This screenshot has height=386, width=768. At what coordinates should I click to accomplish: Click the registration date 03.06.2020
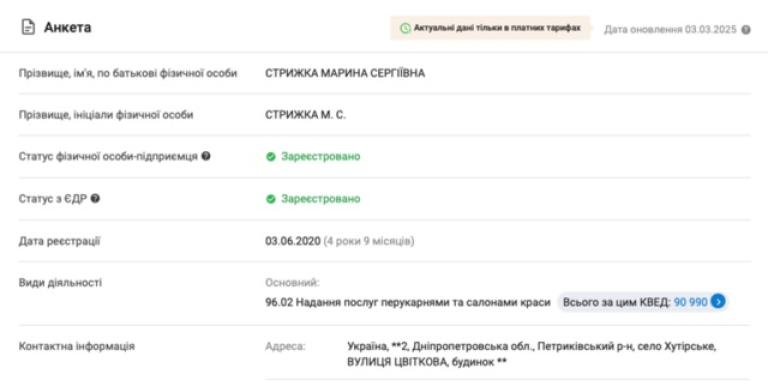[293, 241]
